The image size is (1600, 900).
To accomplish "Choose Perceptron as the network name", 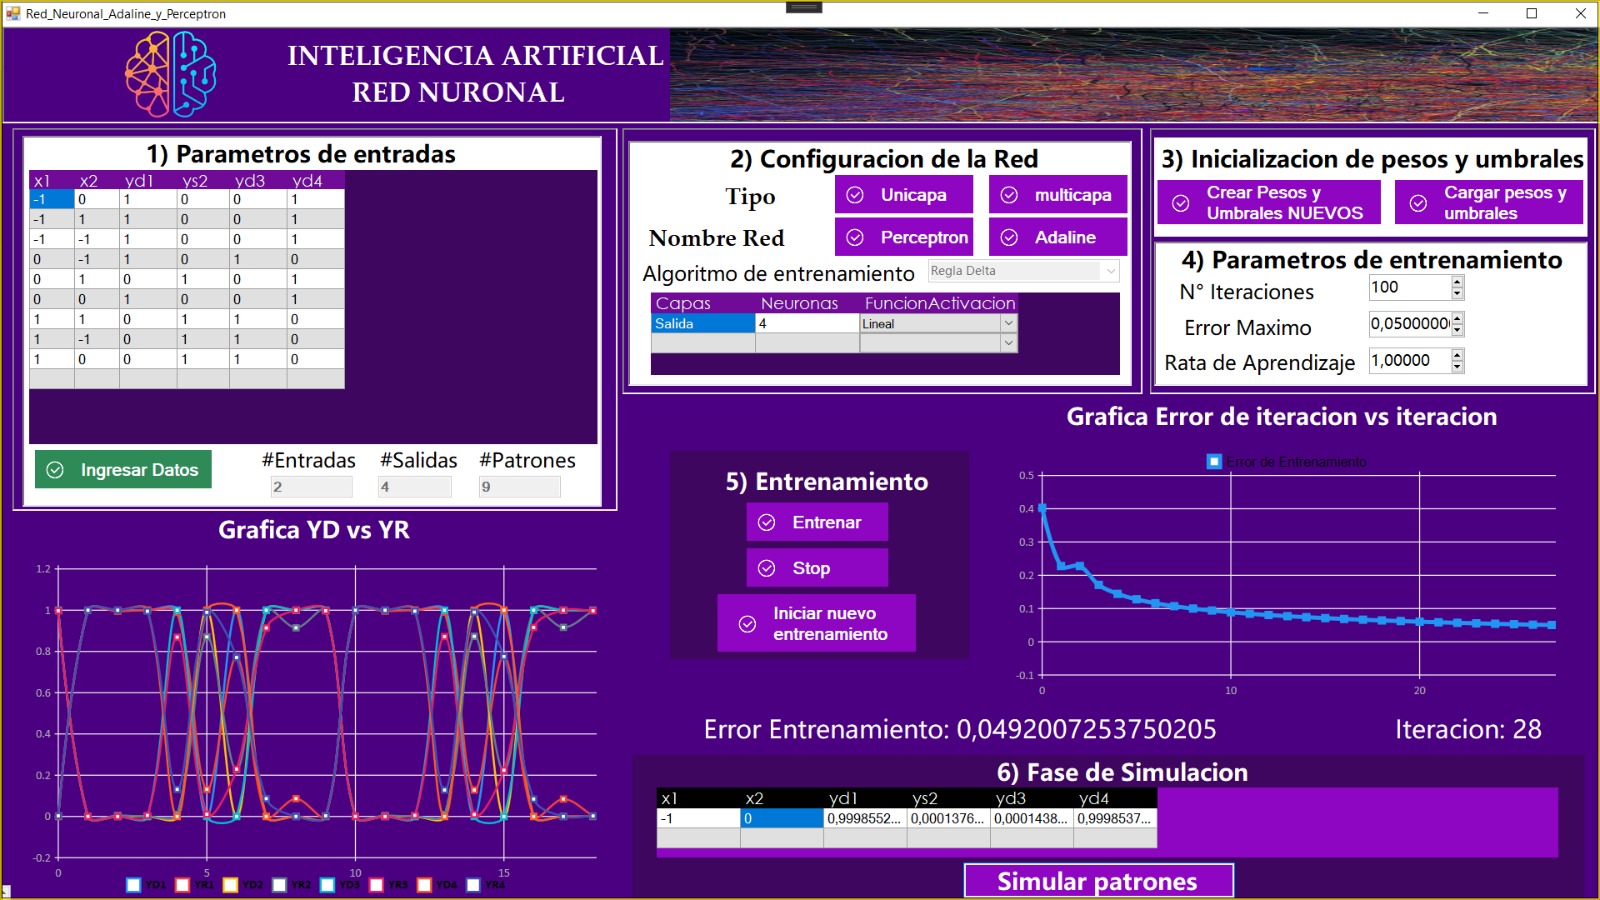I will pyautogui.click(x=903, y=237).
